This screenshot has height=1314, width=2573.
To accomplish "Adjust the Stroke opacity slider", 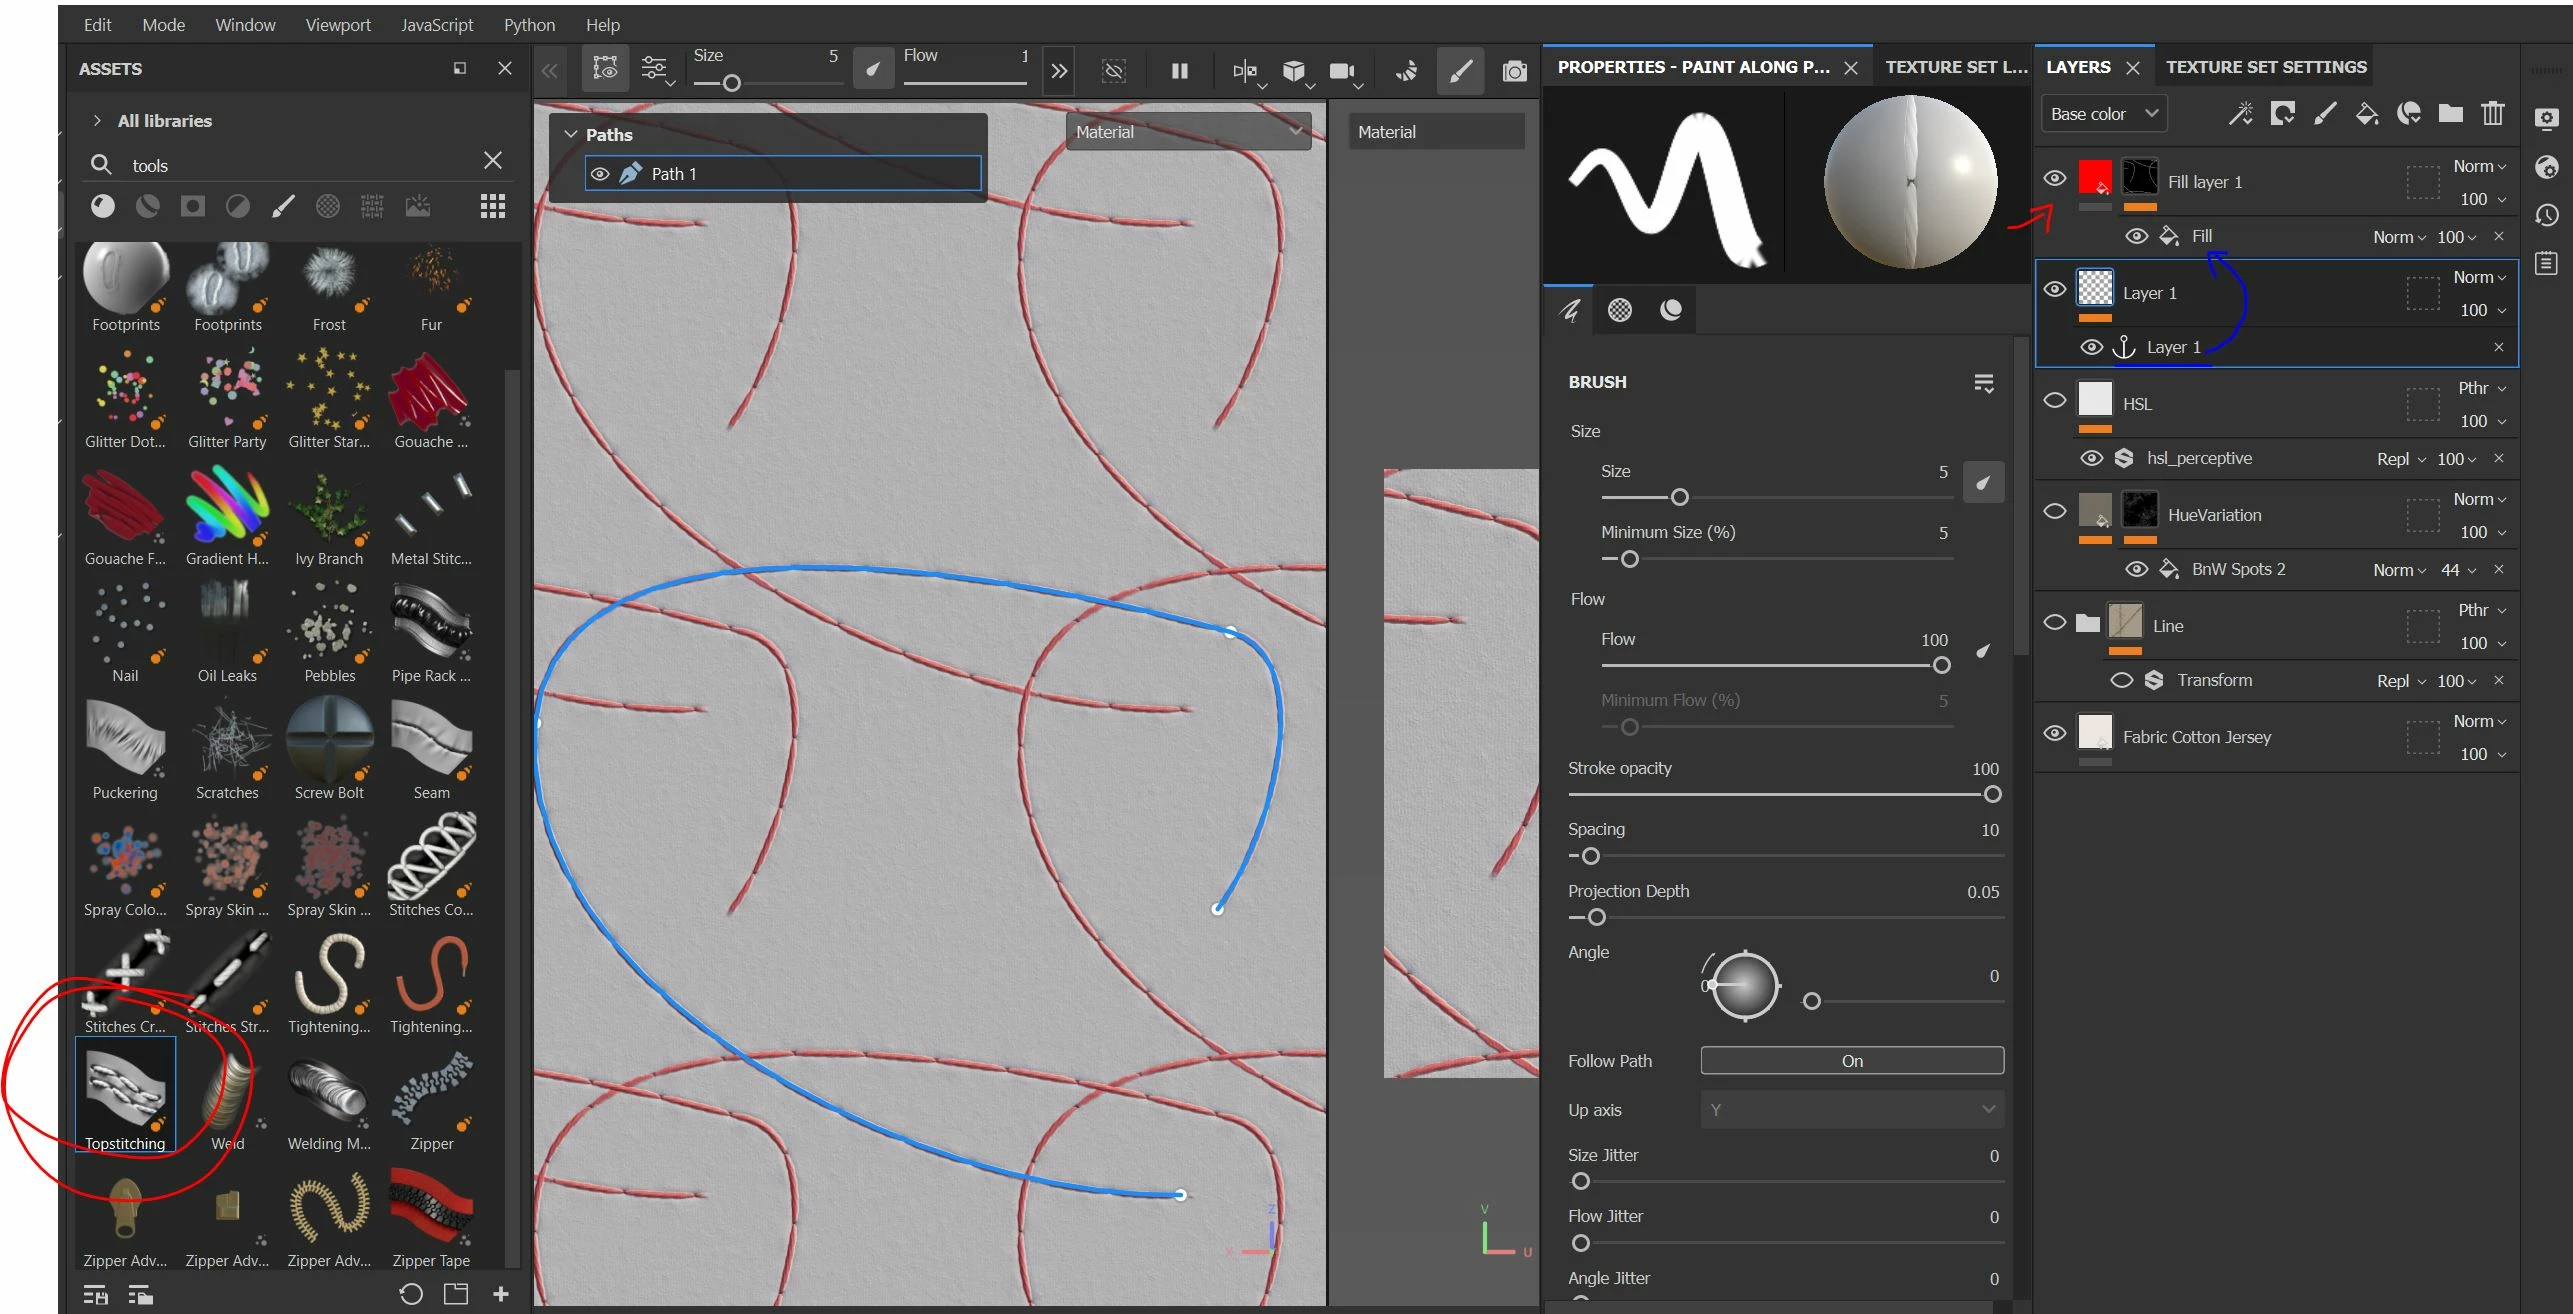I will coord(1991,795).
